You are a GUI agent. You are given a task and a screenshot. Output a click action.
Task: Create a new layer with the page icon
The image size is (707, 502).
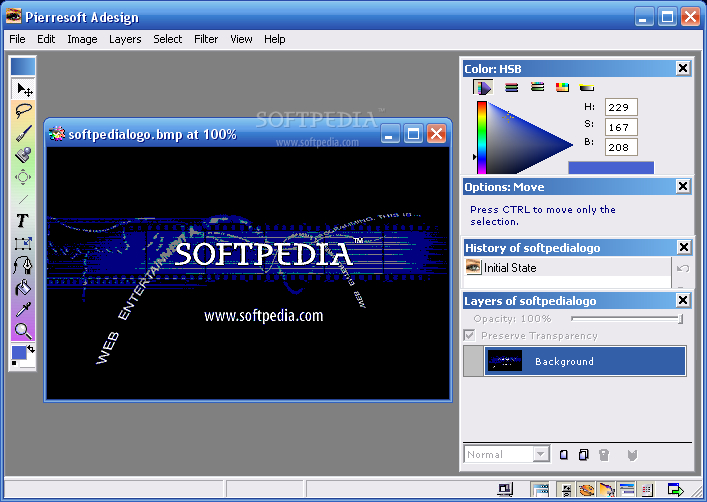click(564, 455)
